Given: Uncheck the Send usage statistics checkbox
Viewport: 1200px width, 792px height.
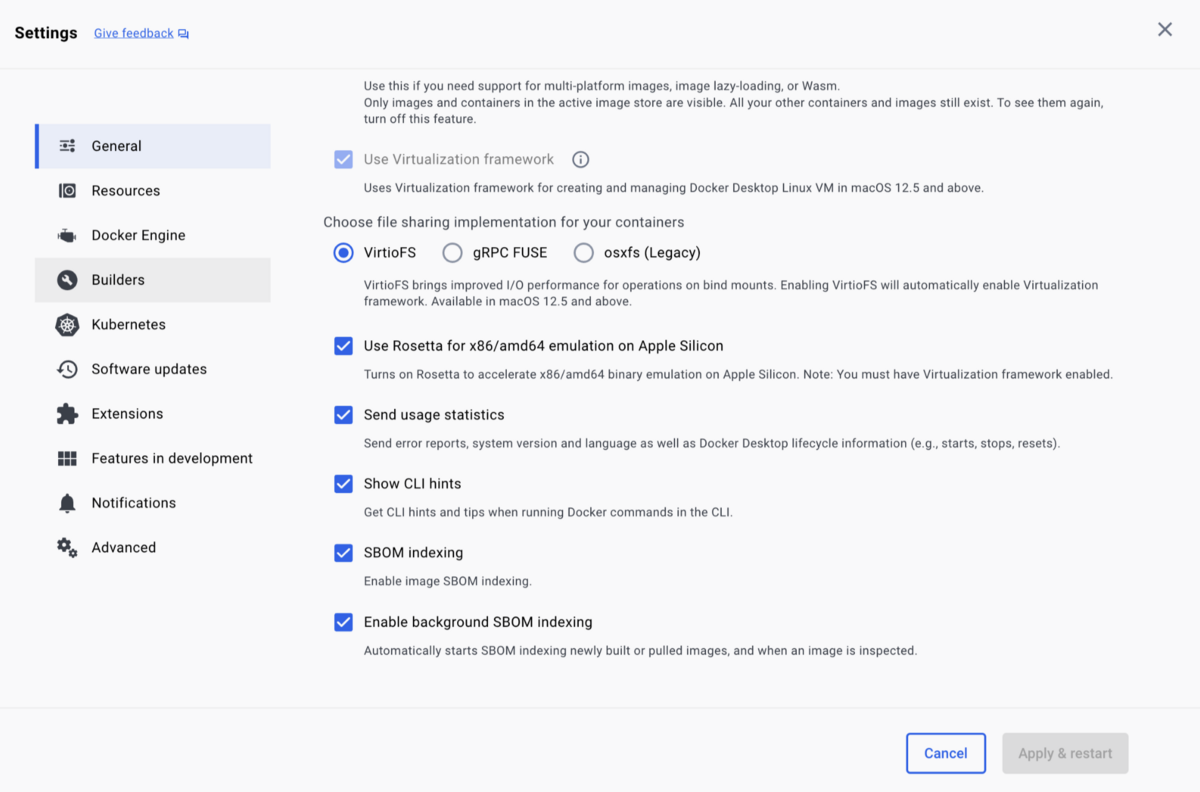Looking at the screenshot, I should click(x=343, y=415).
